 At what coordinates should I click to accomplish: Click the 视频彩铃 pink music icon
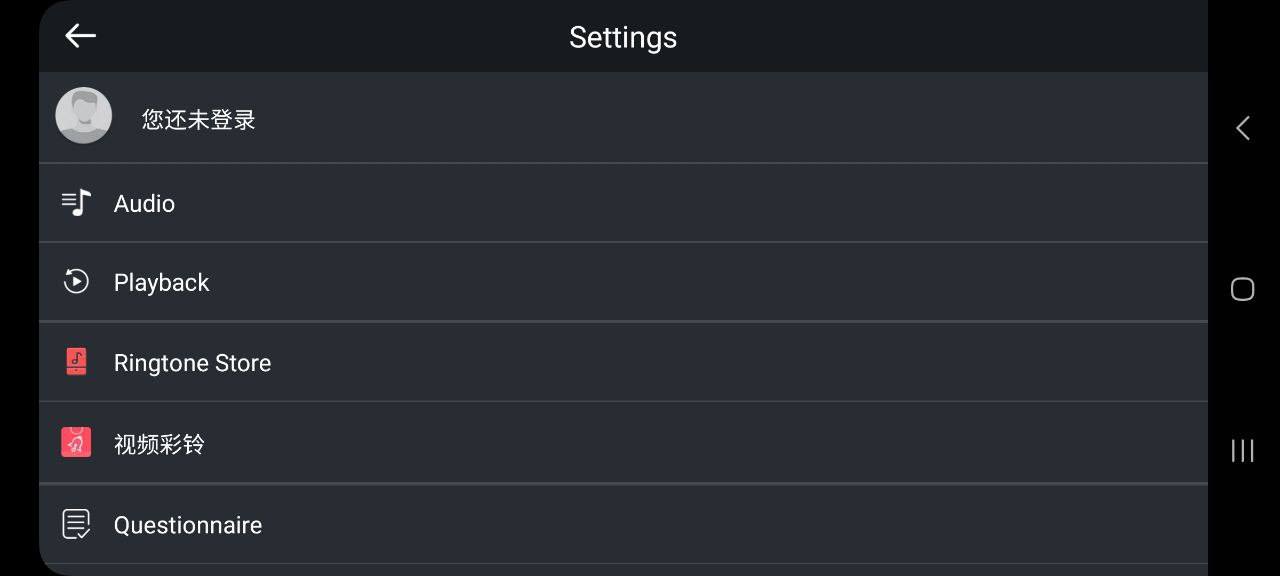76,442
